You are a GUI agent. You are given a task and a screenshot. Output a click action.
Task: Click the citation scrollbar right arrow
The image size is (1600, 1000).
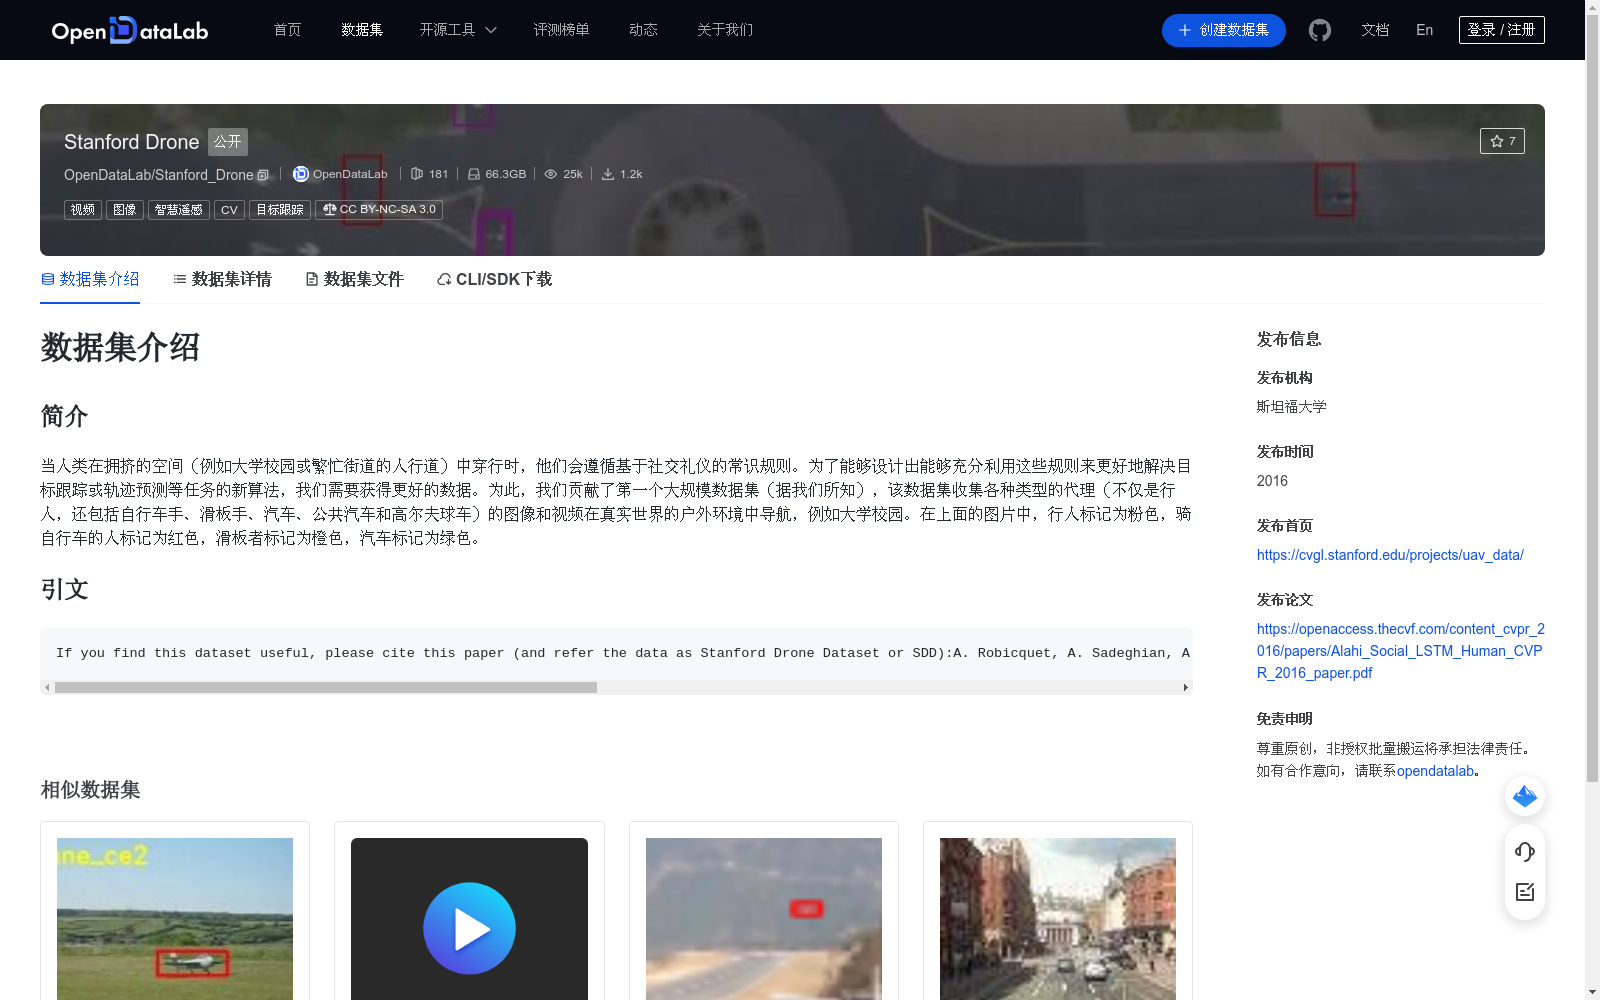click(1186, 688)
